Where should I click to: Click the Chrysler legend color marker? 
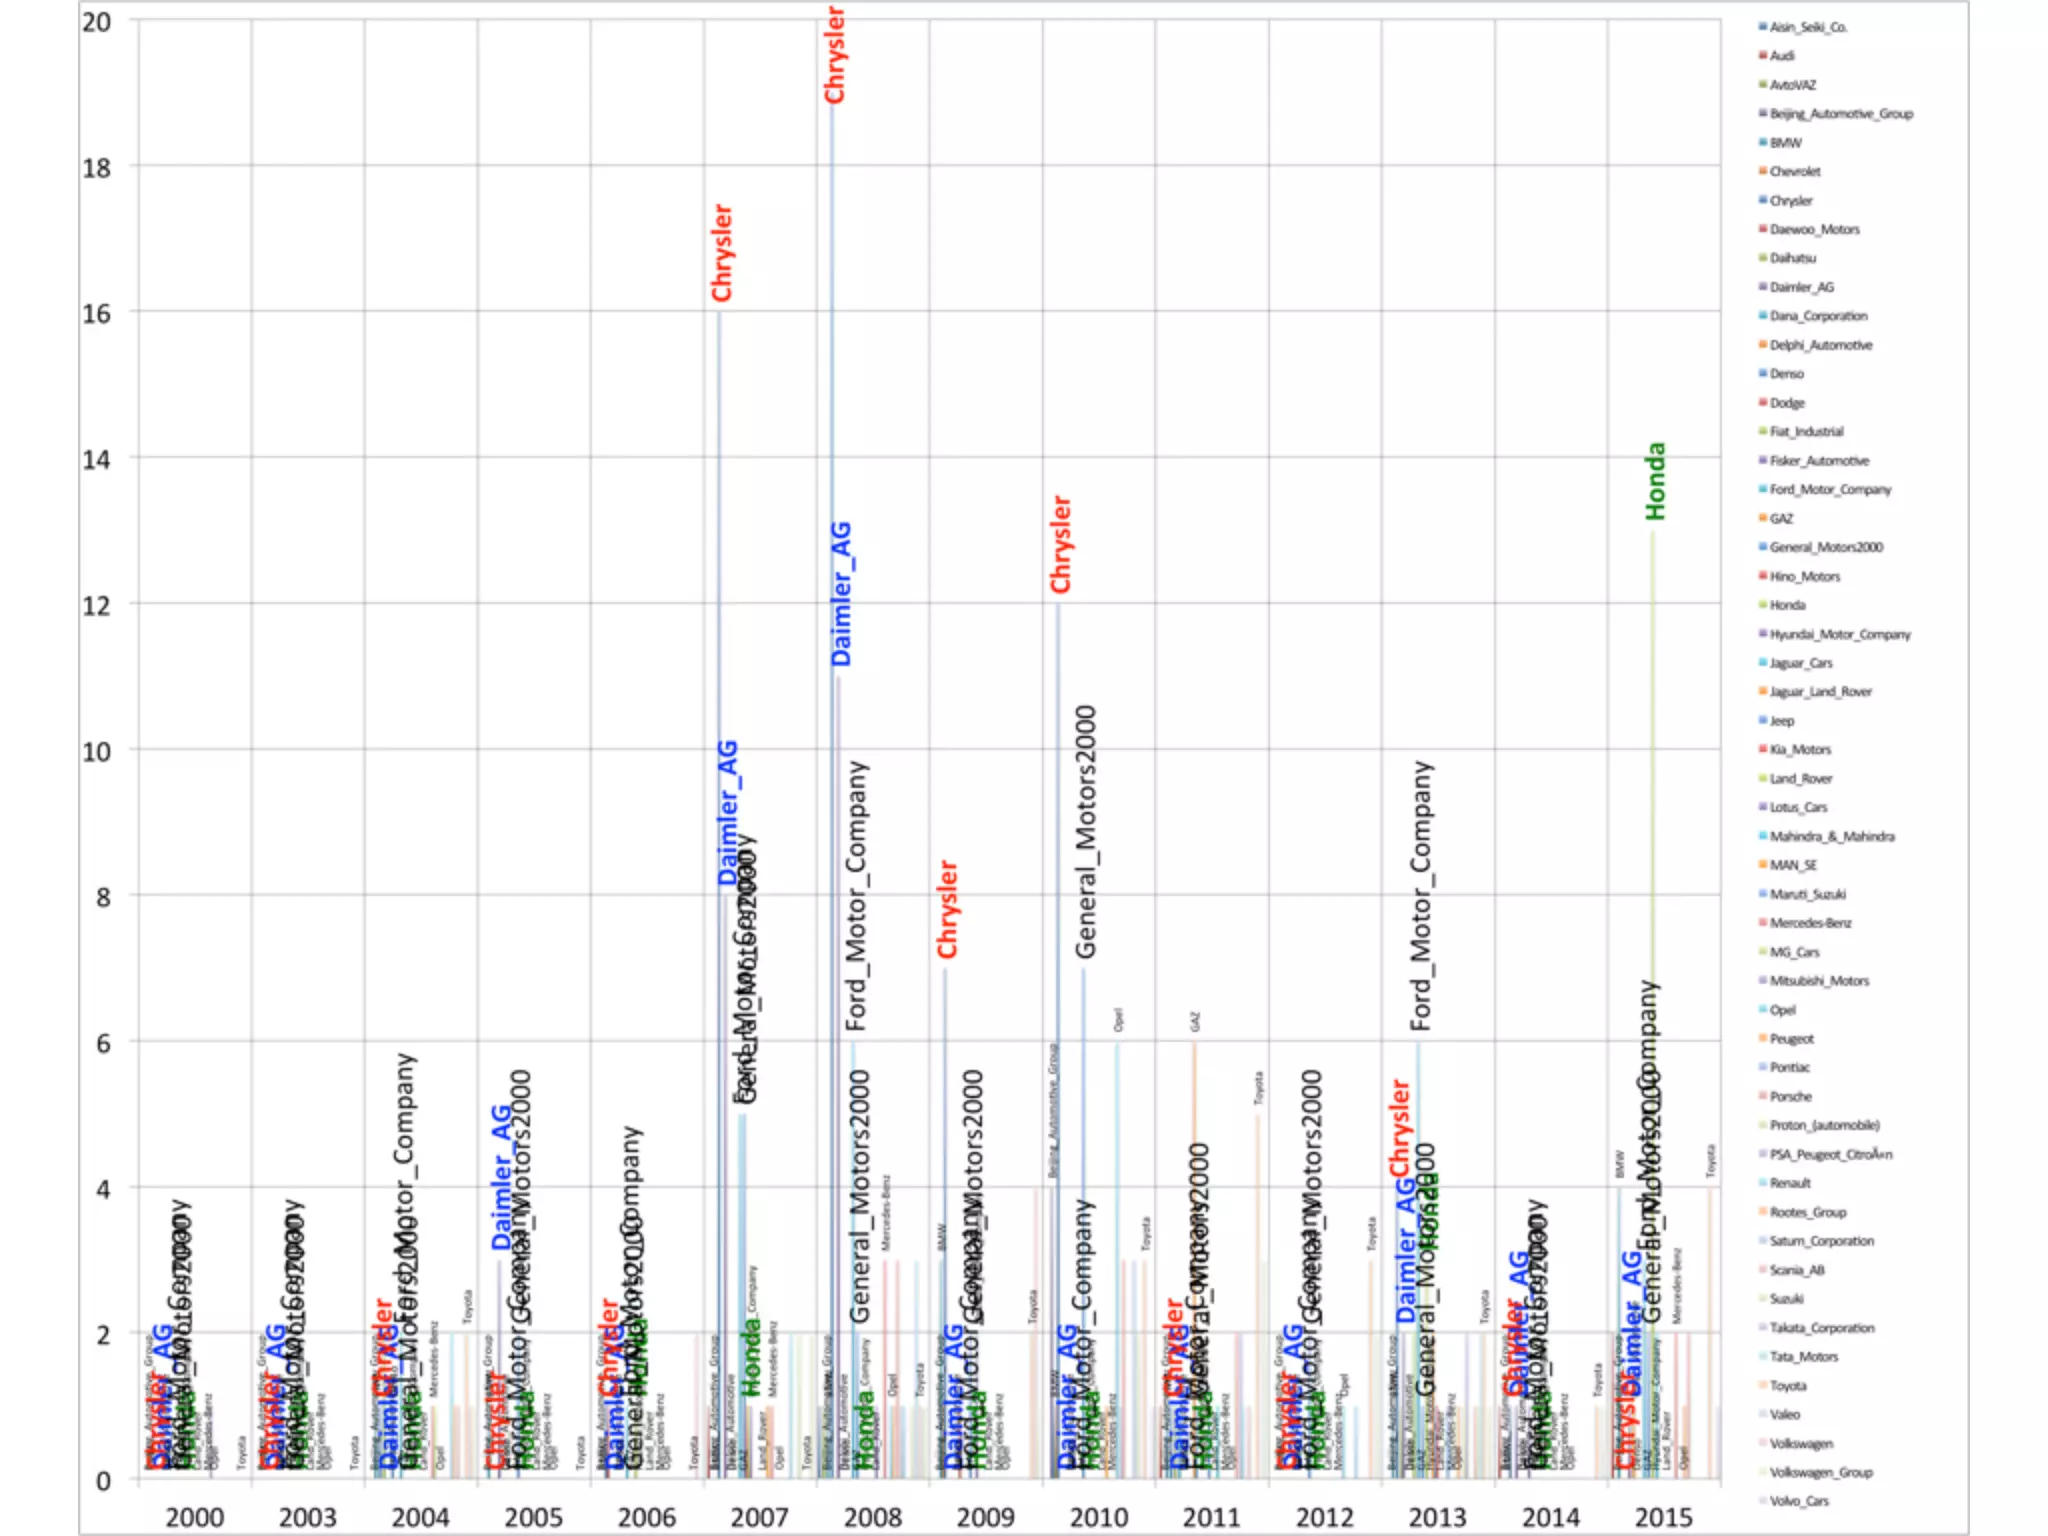point(1763,200)
